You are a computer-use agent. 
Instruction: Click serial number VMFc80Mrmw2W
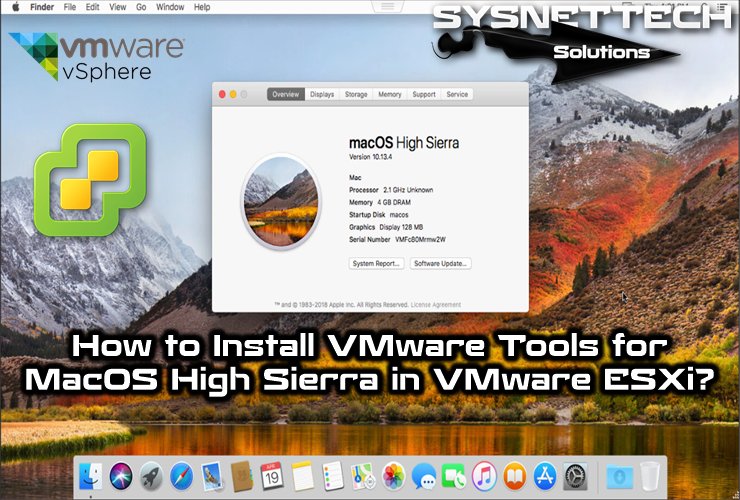(420, 239)
